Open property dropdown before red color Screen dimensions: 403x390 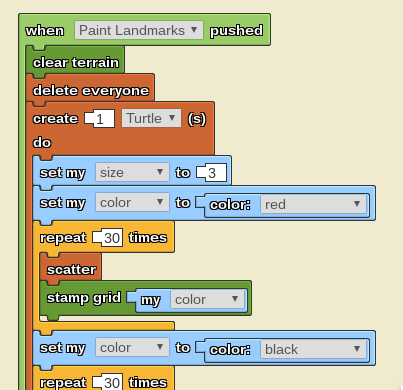[x=132, y=202]
